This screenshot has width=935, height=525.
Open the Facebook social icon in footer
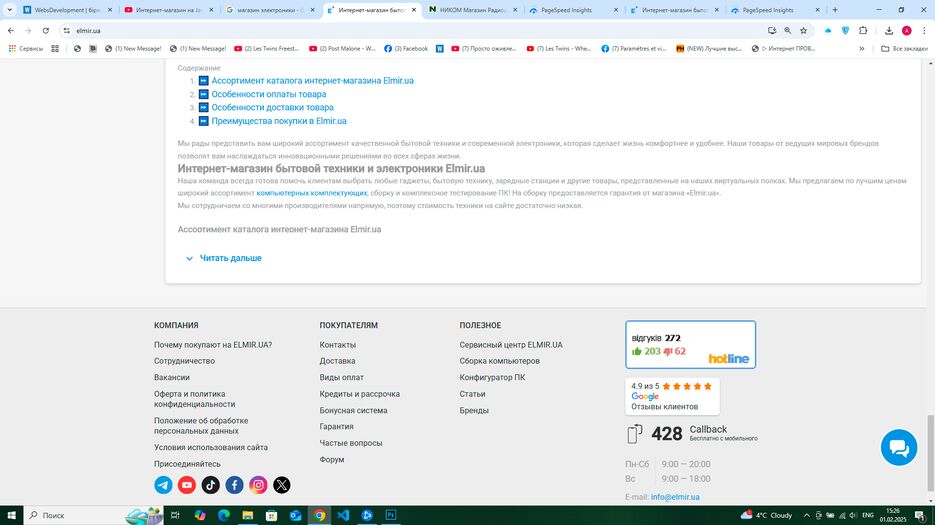(234, 485)
